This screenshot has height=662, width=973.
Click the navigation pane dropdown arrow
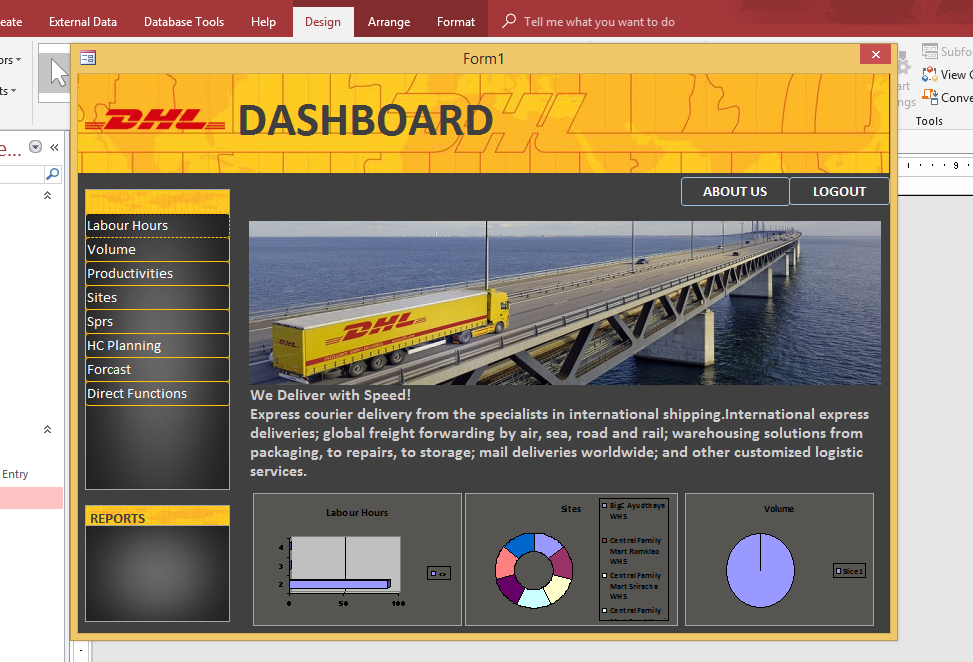coord(35,147)
